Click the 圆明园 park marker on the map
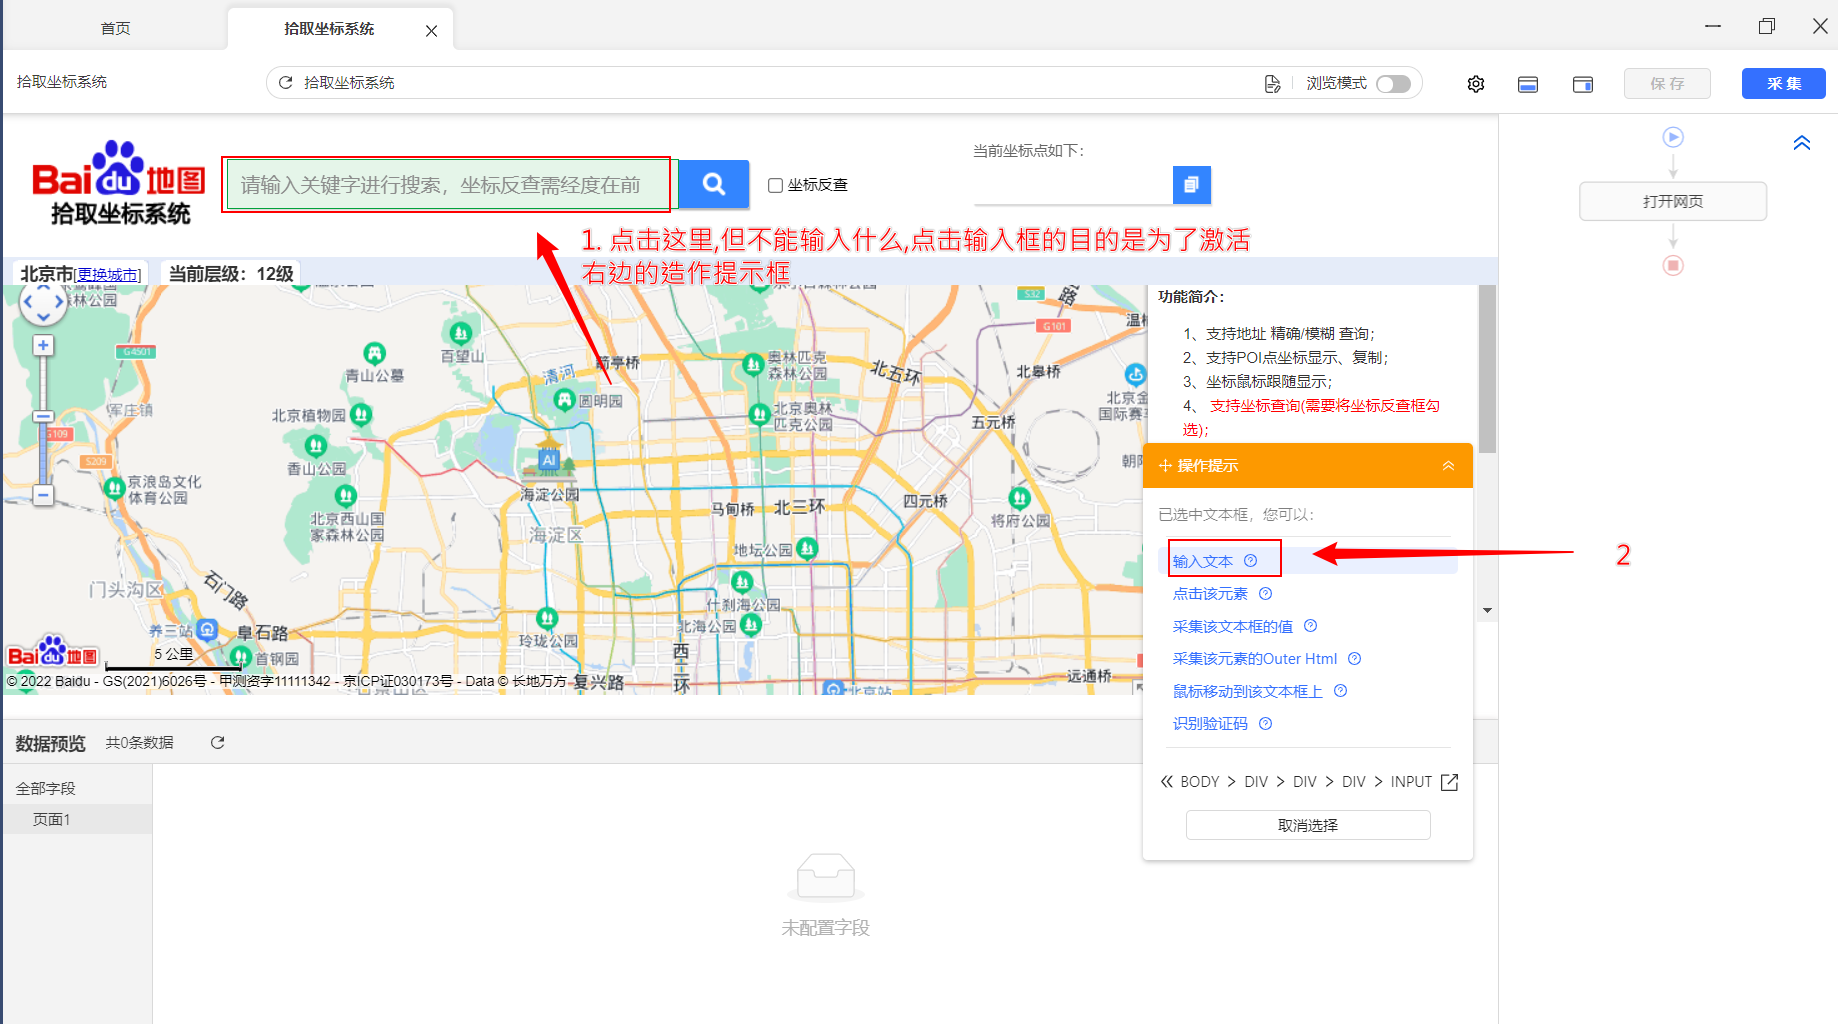The width and height of the screenshot is (1838, 1024). click(565, 400)
